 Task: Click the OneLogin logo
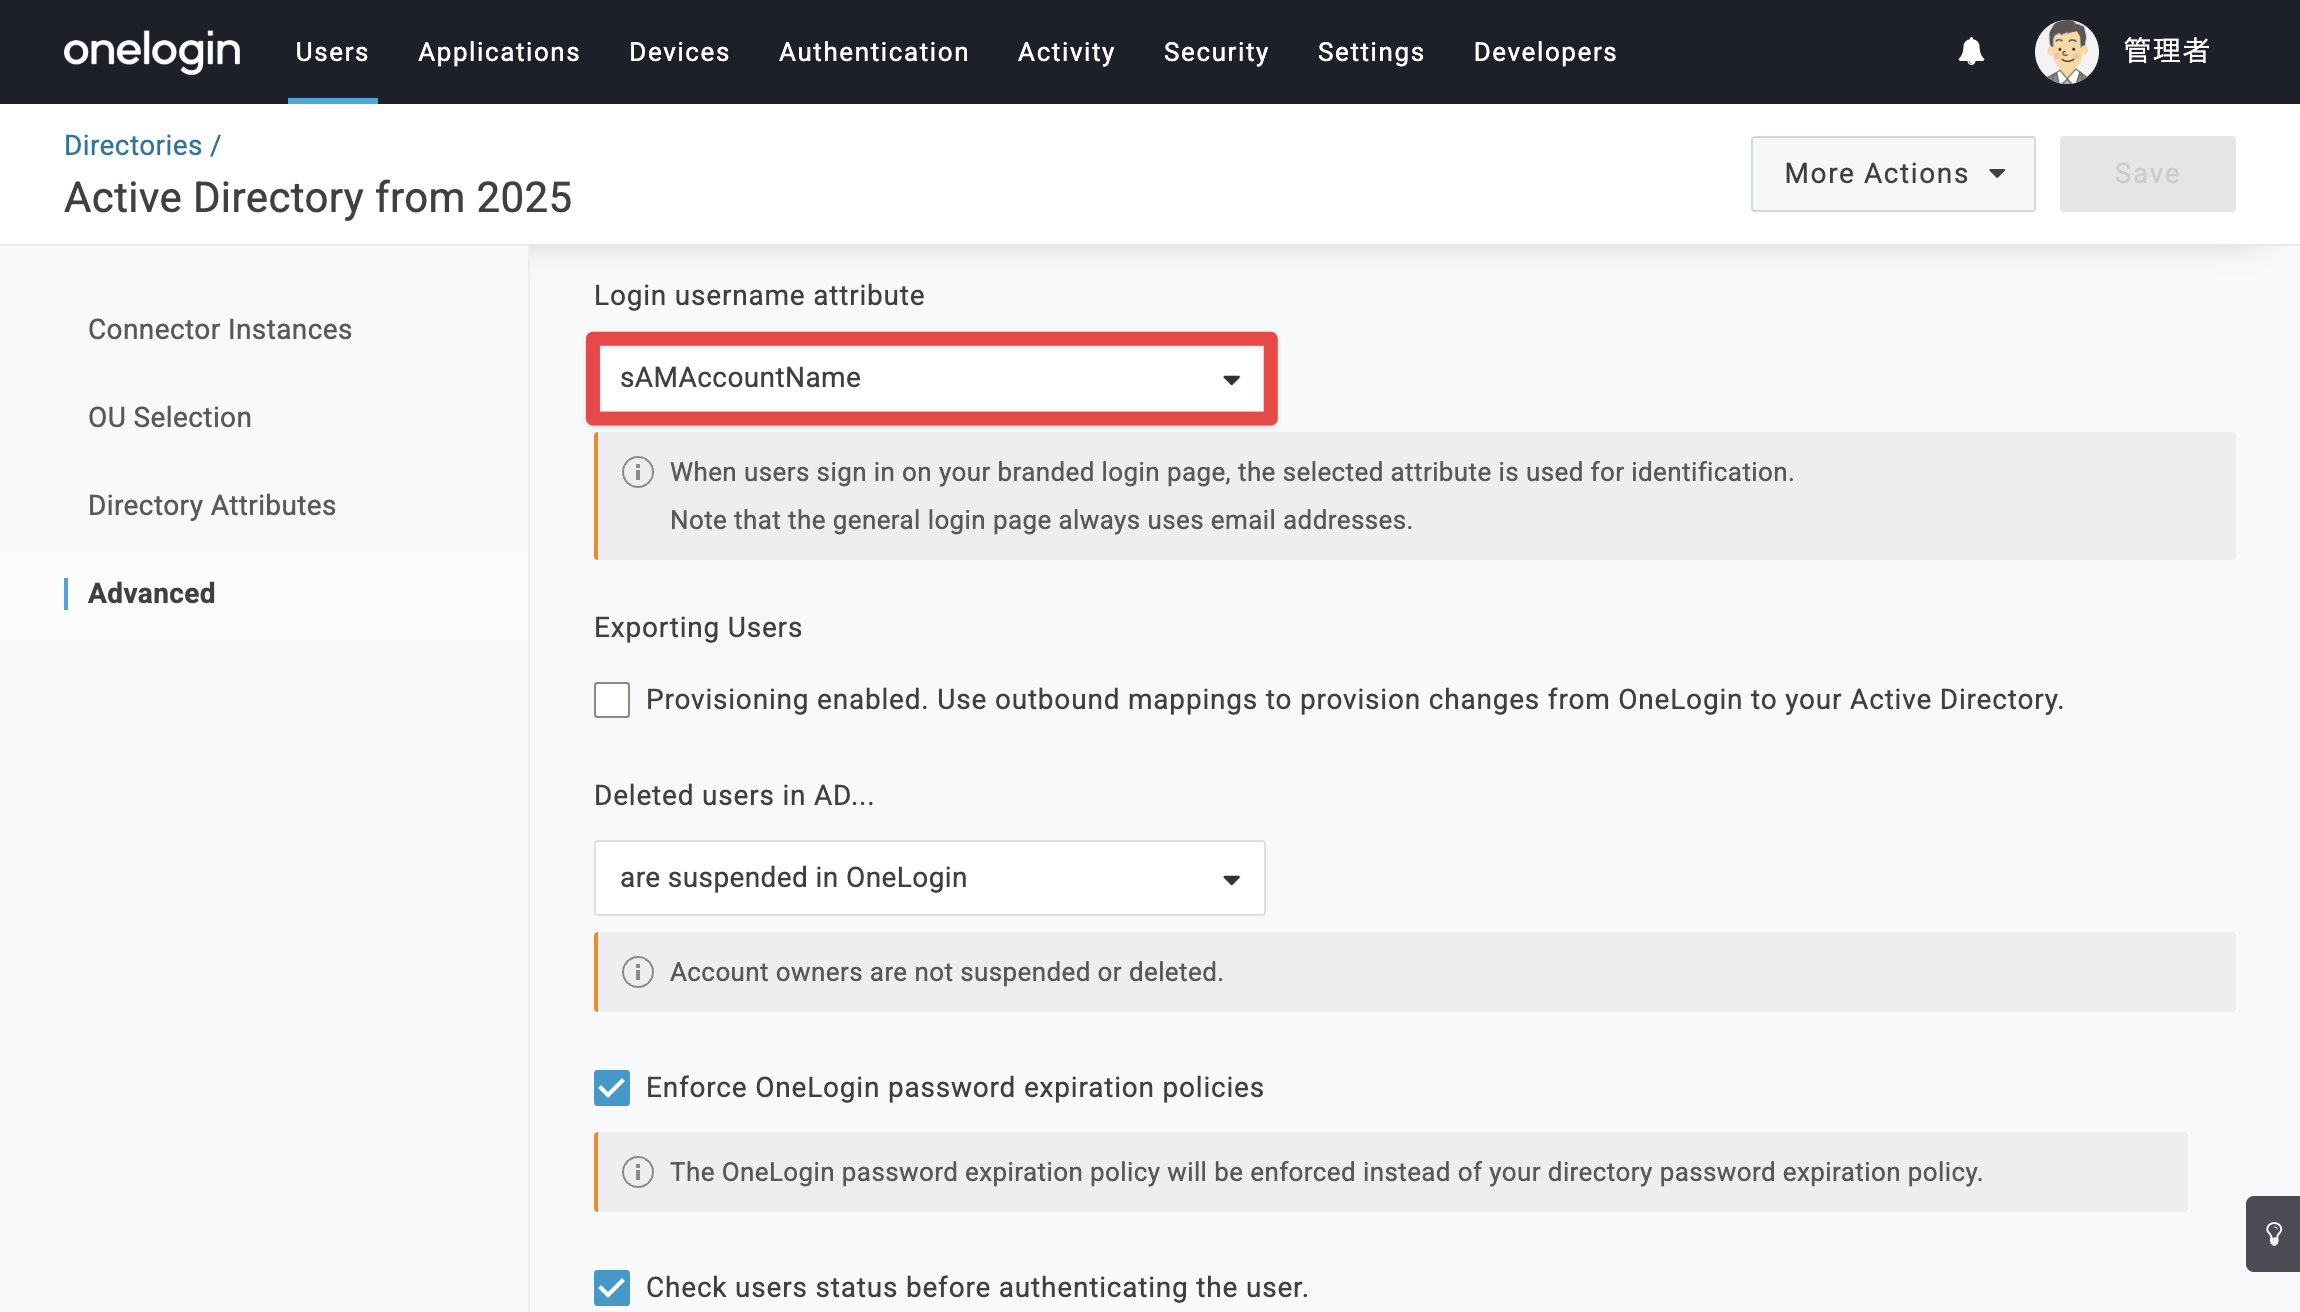pyautogui.click(x=152, y=51)
